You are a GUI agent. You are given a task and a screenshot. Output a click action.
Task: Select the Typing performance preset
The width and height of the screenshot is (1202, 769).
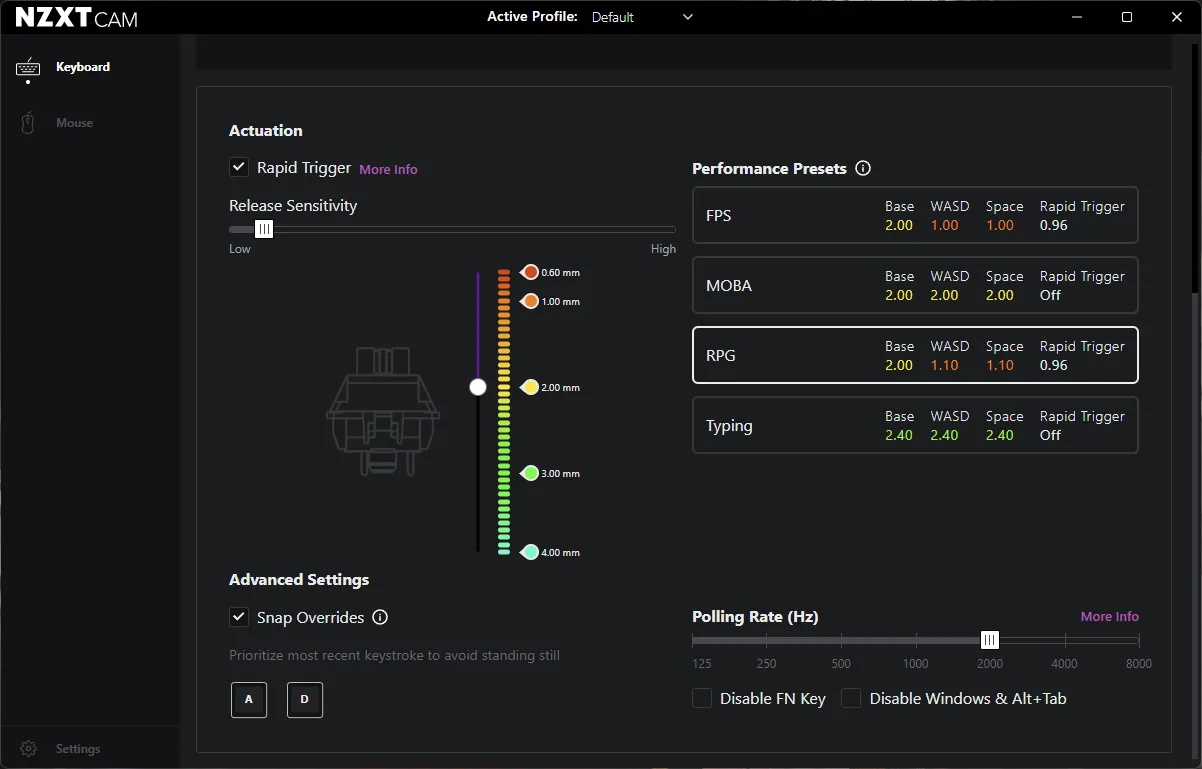[915, 425]
